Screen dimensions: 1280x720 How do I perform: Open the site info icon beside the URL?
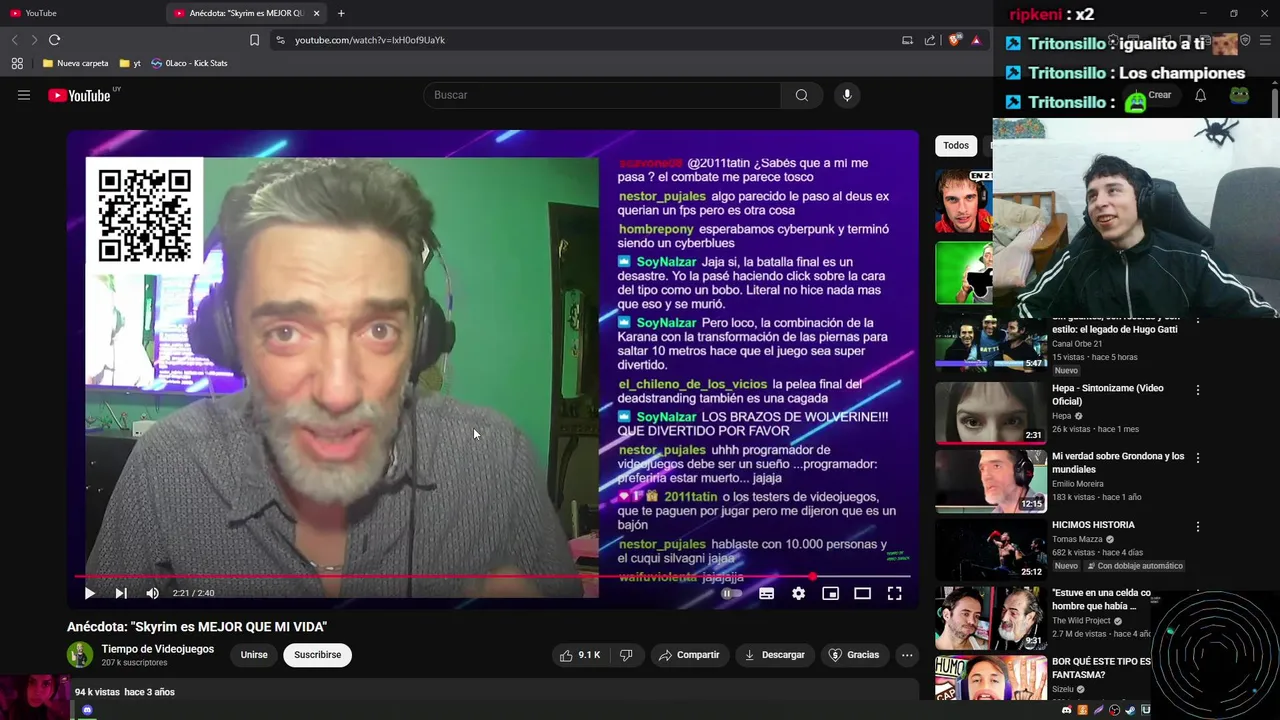click(280, 40)
